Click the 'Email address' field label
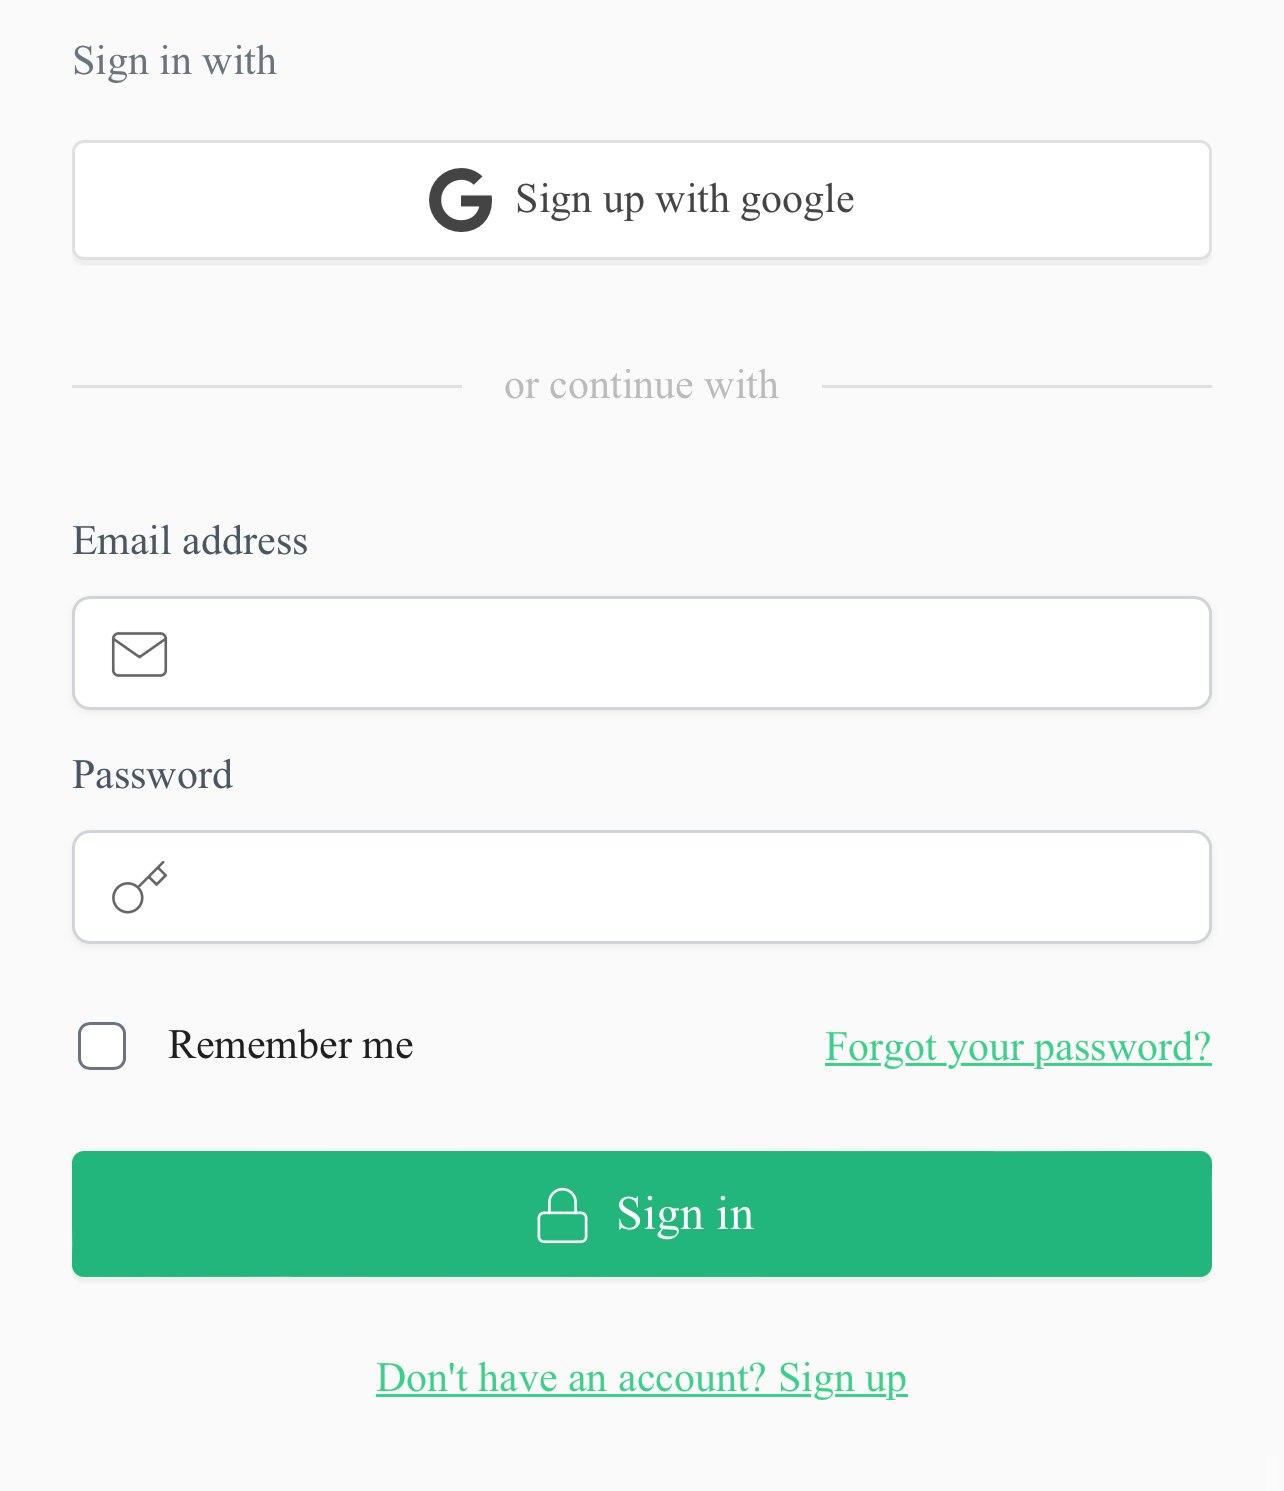This screenshot has width=1284, height=1491. click(x=190, y=541)
